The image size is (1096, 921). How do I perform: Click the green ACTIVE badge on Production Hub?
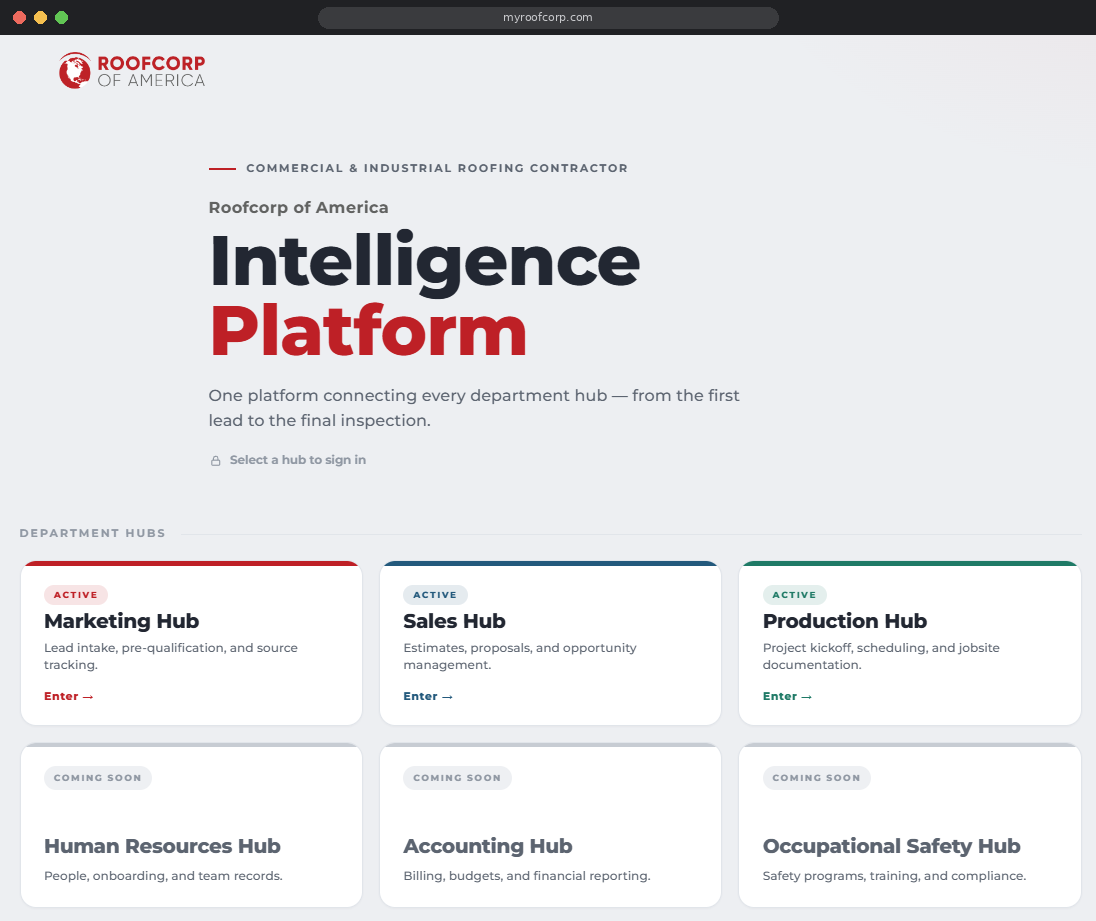[x=794, y=595]
